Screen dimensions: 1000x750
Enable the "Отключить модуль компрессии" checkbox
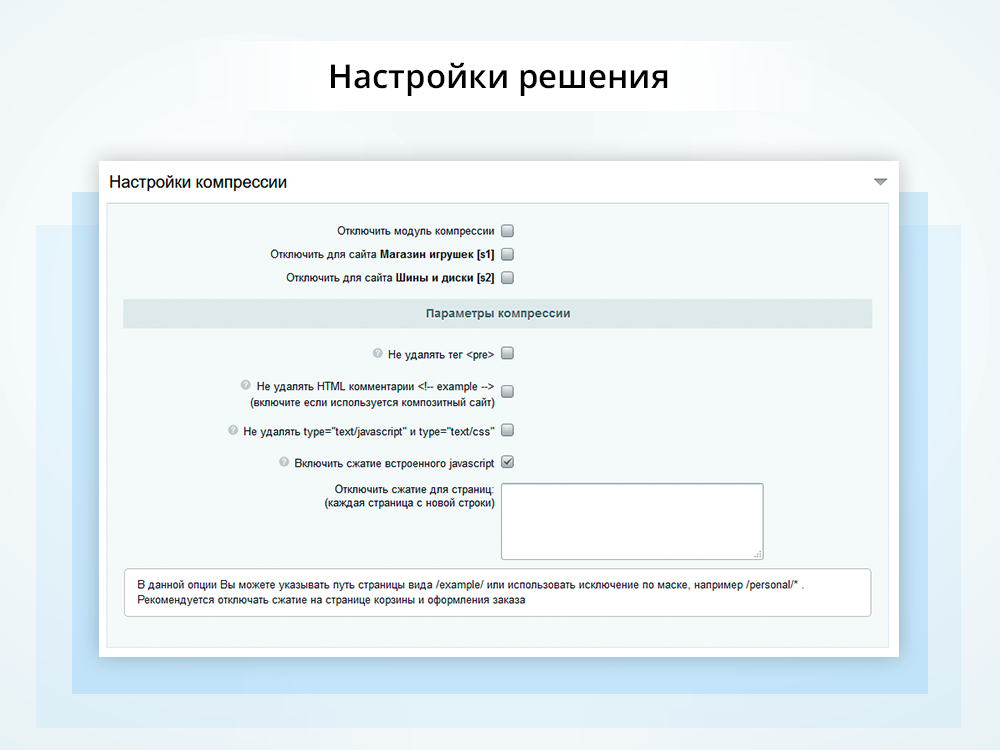click(507, 229)
